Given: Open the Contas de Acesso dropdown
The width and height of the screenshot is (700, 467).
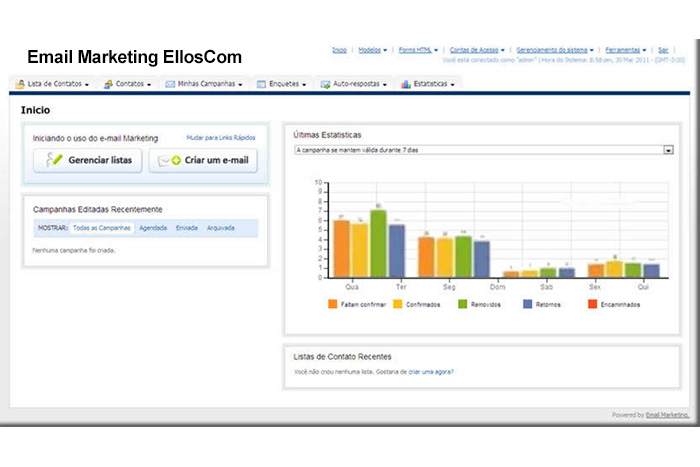Looking at the screenshot, I should click(x=476, y=49).
